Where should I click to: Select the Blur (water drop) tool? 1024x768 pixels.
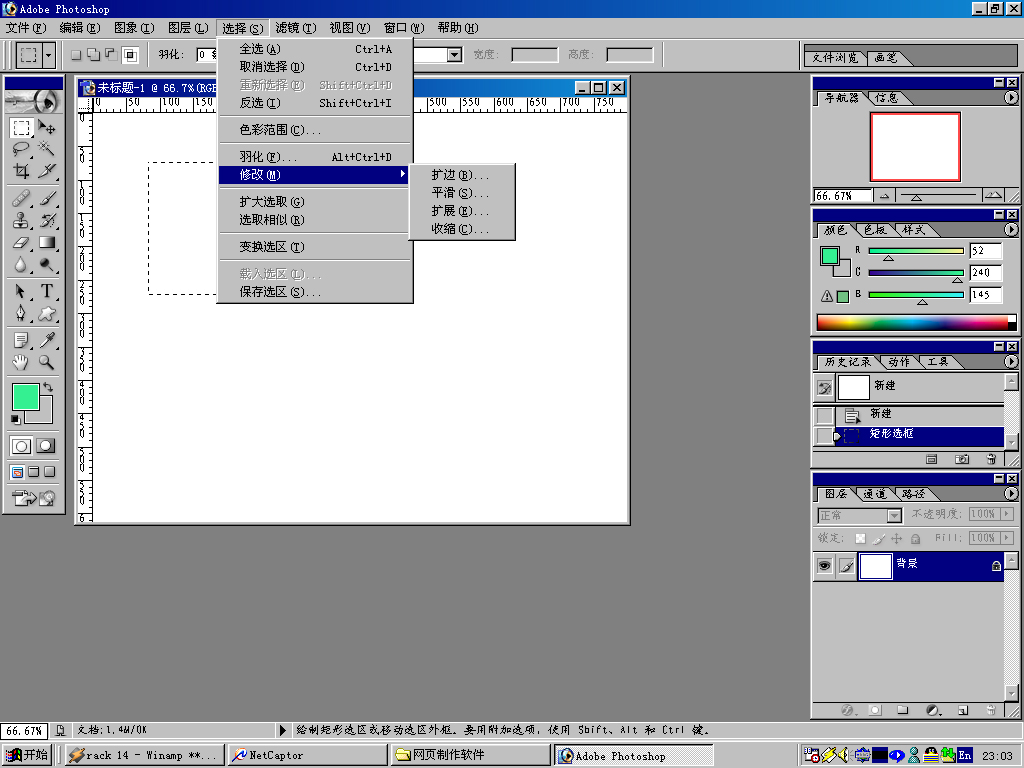pos(22,264)
